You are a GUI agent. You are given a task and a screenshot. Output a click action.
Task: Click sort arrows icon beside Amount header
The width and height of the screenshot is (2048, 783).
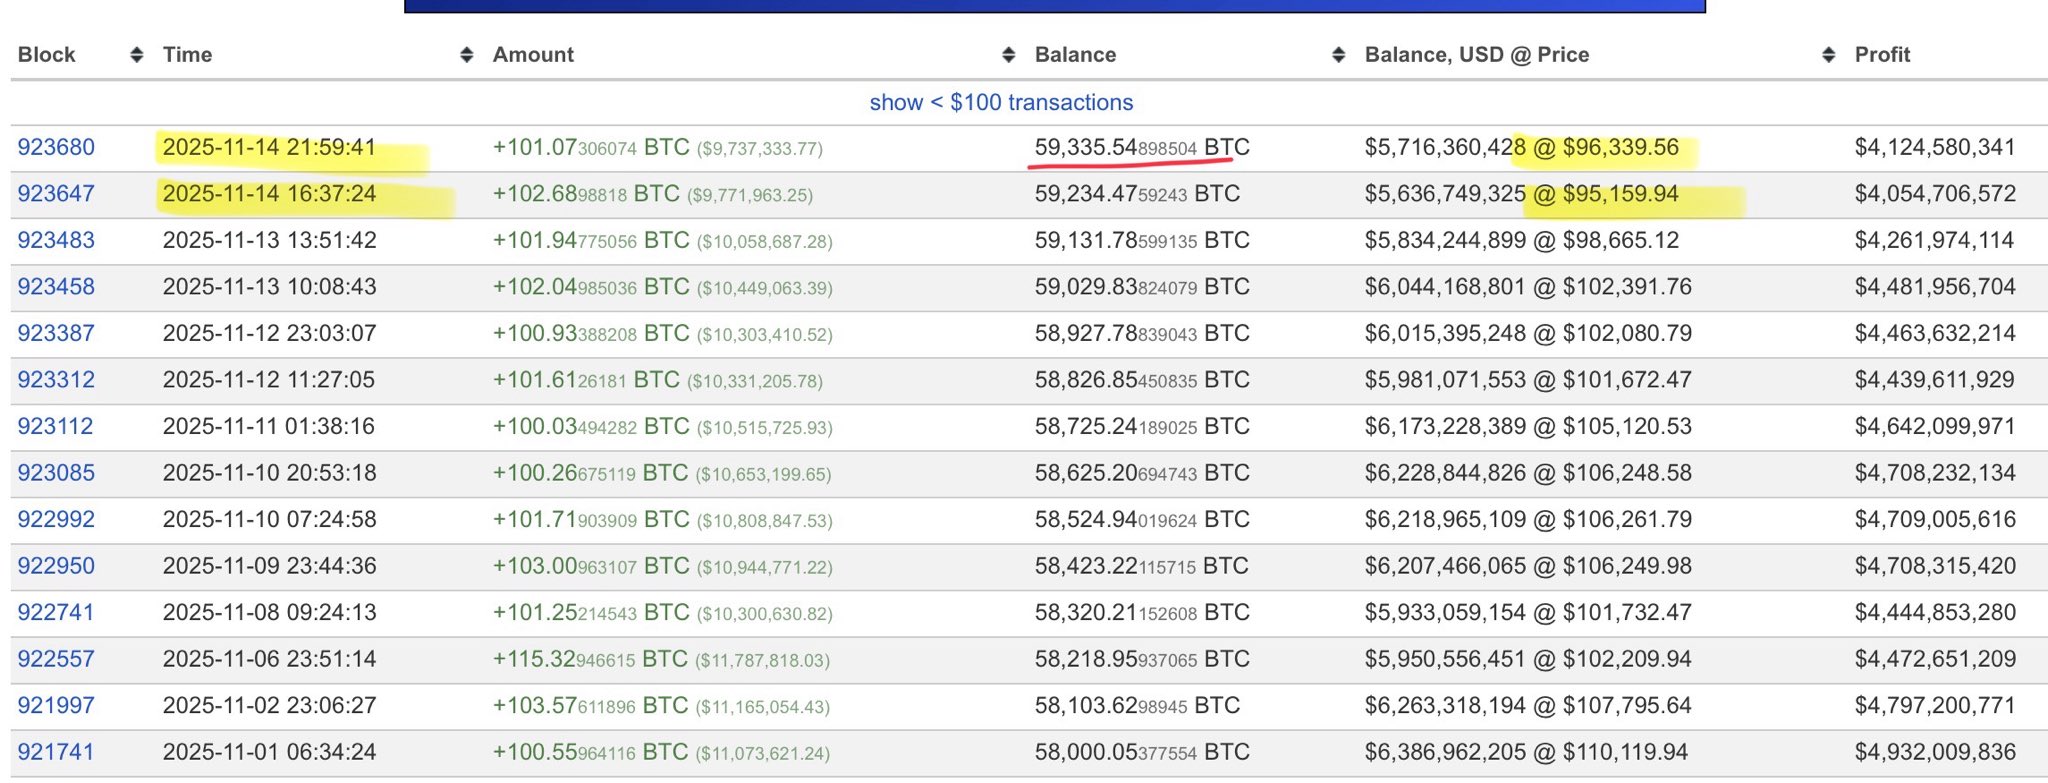pyautogui.click(x=1008, y=55)
